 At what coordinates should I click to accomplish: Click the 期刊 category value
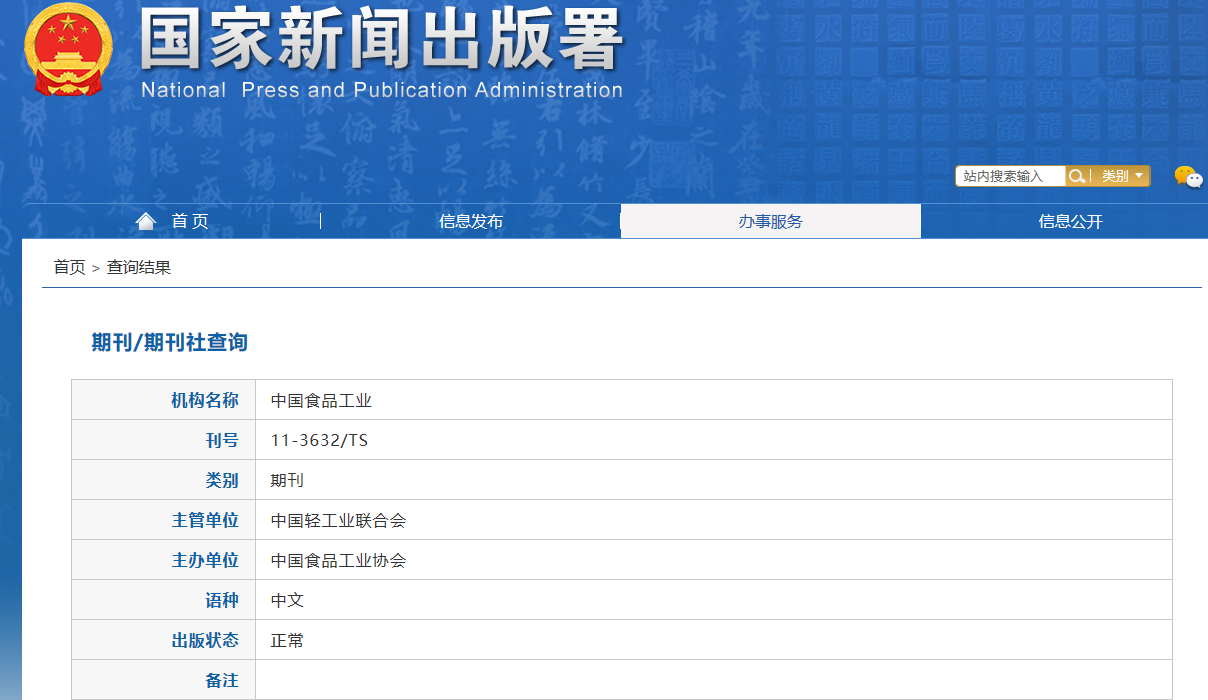pos(287,480)
